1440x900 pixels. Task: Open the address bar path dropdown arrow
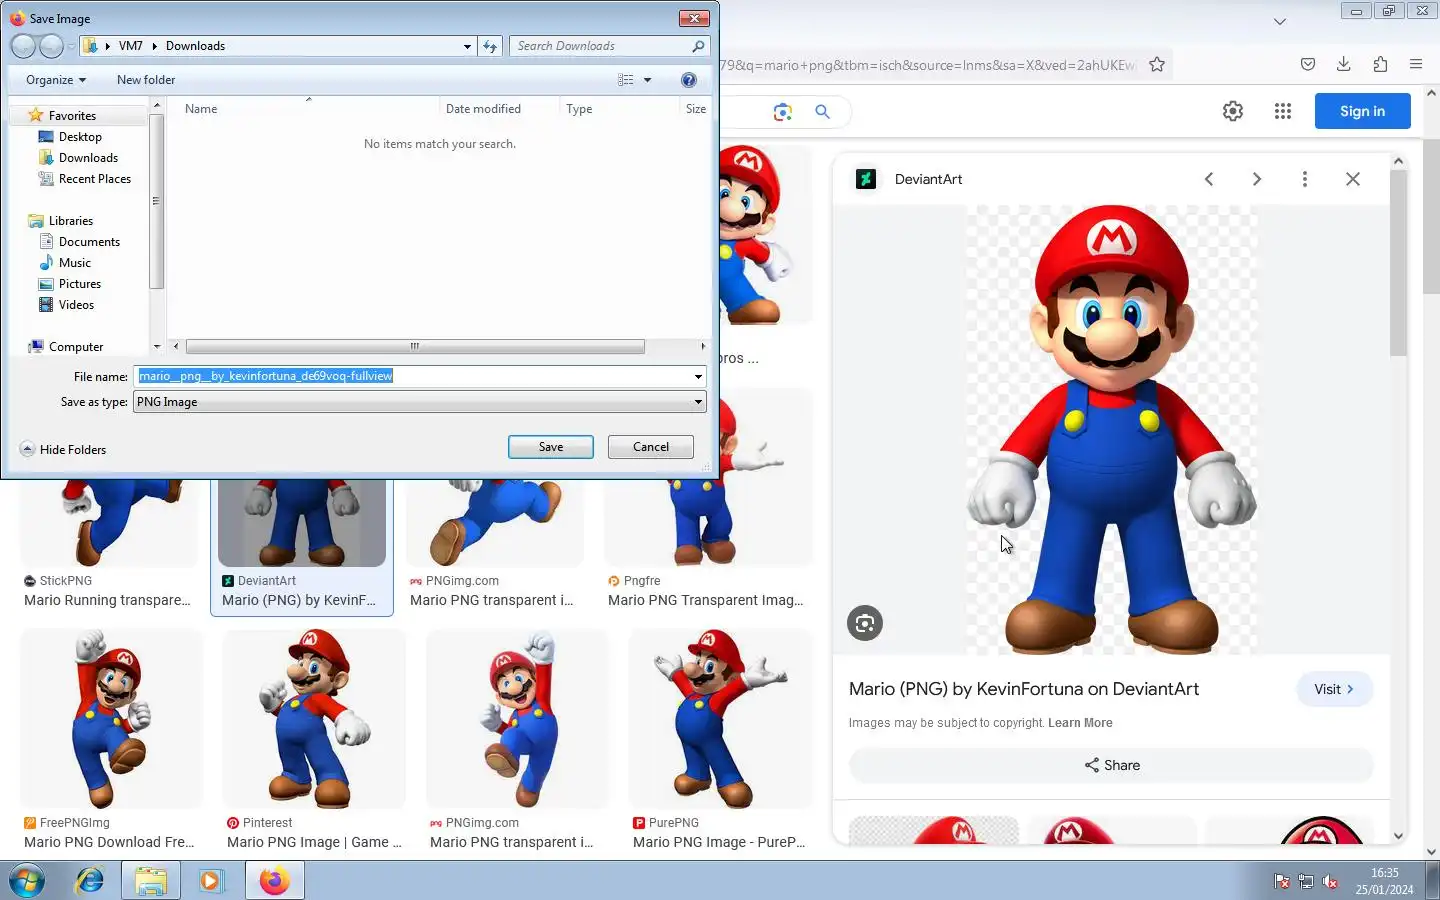pyautogui.click(x=467, y=46)
